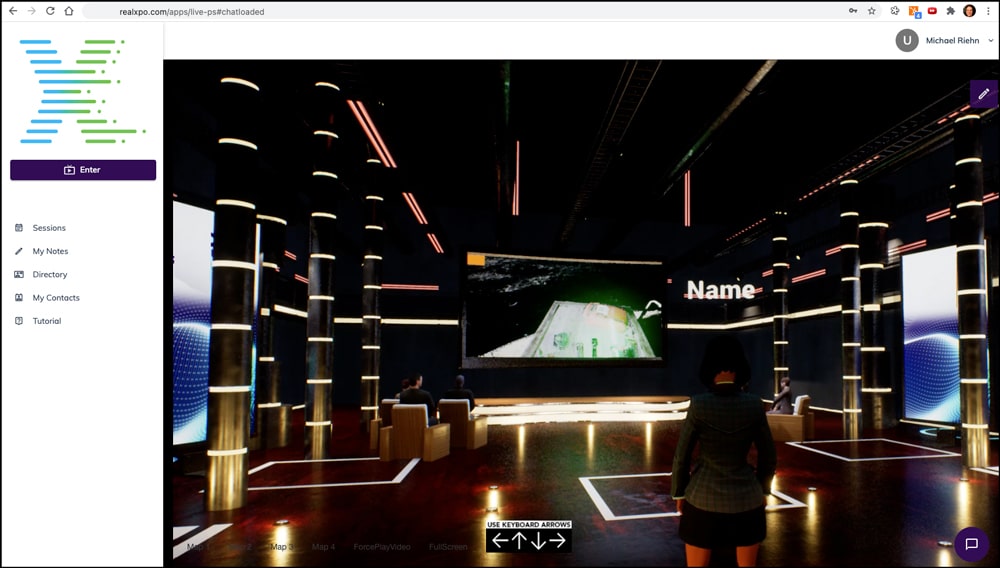
Task: Reload the page with refresh icon
Action: [x=50, y=11]
